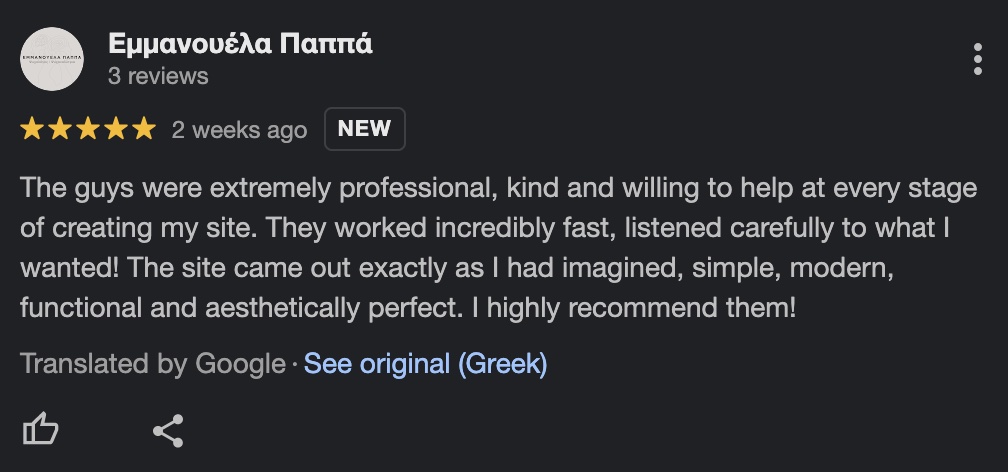Open the three-dot more options menu
Image resolution: width=1008 pixels, height=472 pixels.
[977, 60]
